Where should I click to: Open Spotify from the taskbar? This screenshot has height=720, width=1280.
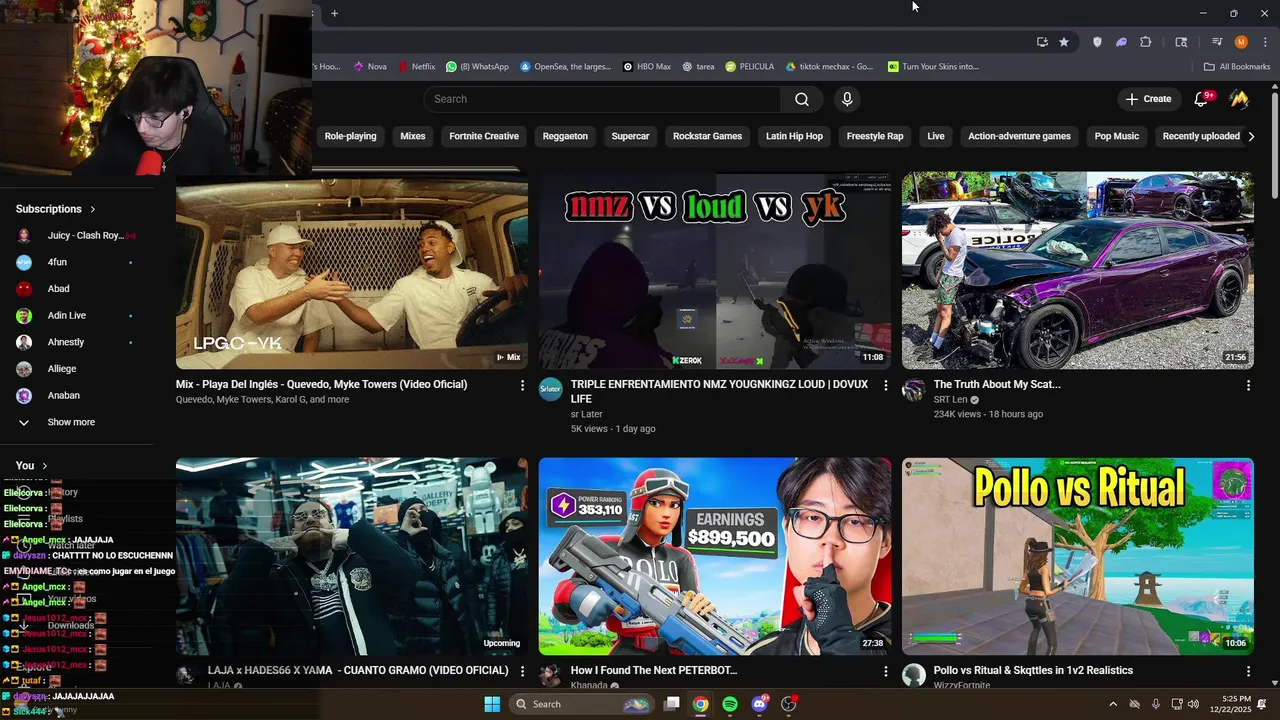(730, 704)
